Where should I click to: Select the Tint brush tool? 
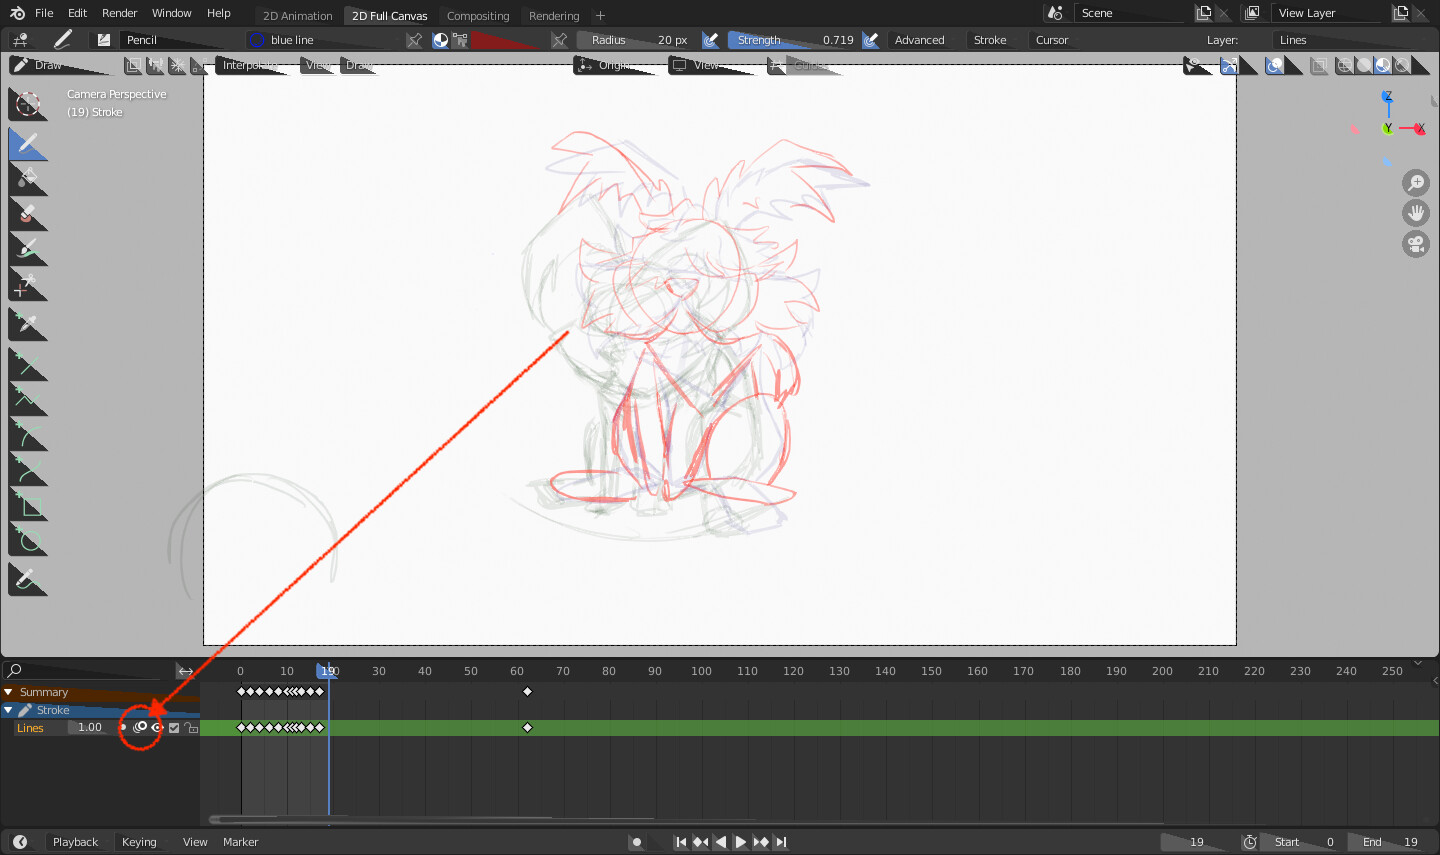tap(28, 249)
